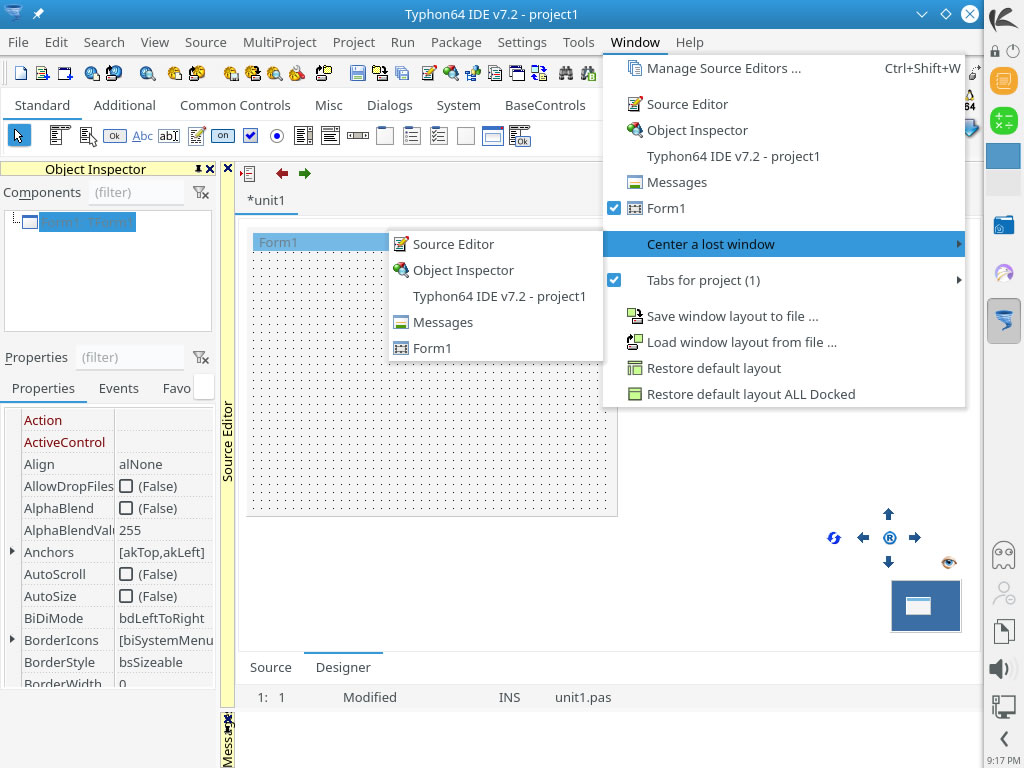Select the TCheckGroup component icon
Image resolution: width=1024 pixels, height=768 pixels.
439,136
